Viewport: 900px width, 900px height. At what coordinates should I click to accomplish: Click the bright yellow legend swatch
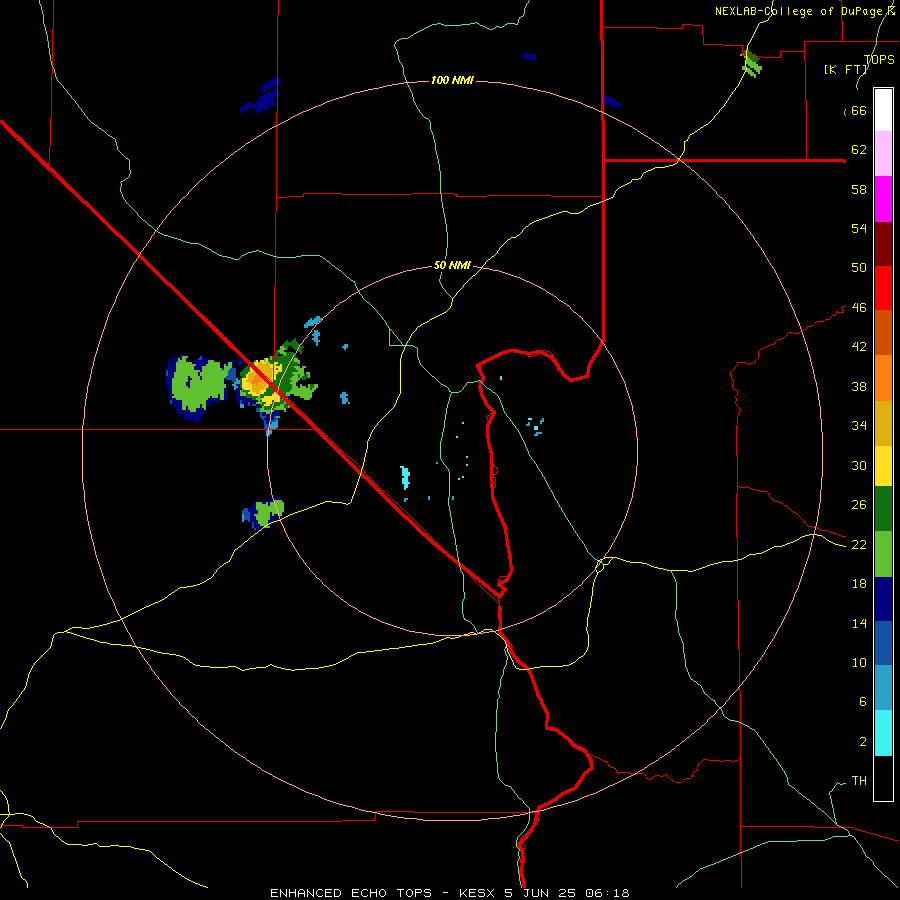(x=883, y=466)
